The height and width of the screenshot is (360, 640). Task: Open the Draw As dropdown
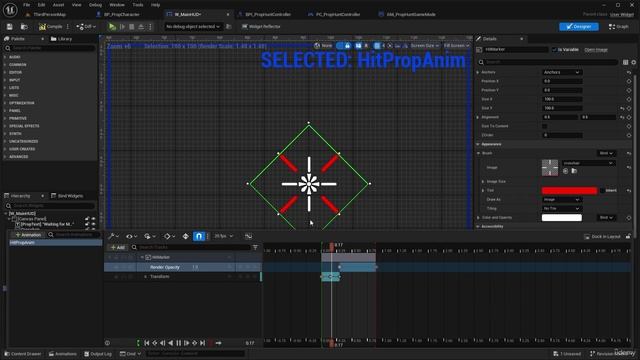click(562, 200)
